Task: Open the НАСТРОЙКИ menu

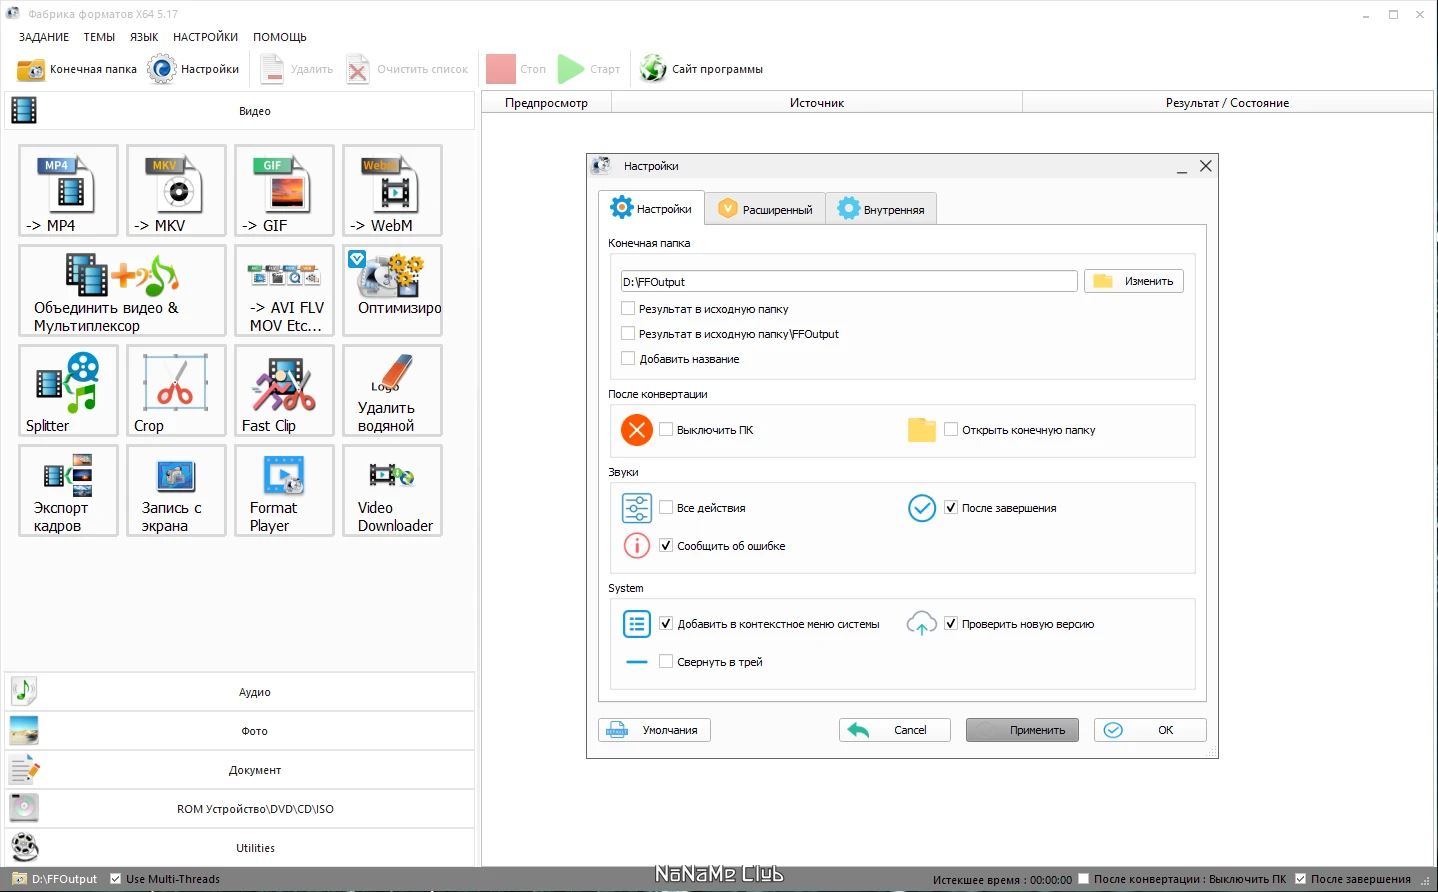Action: pos(205,37)
